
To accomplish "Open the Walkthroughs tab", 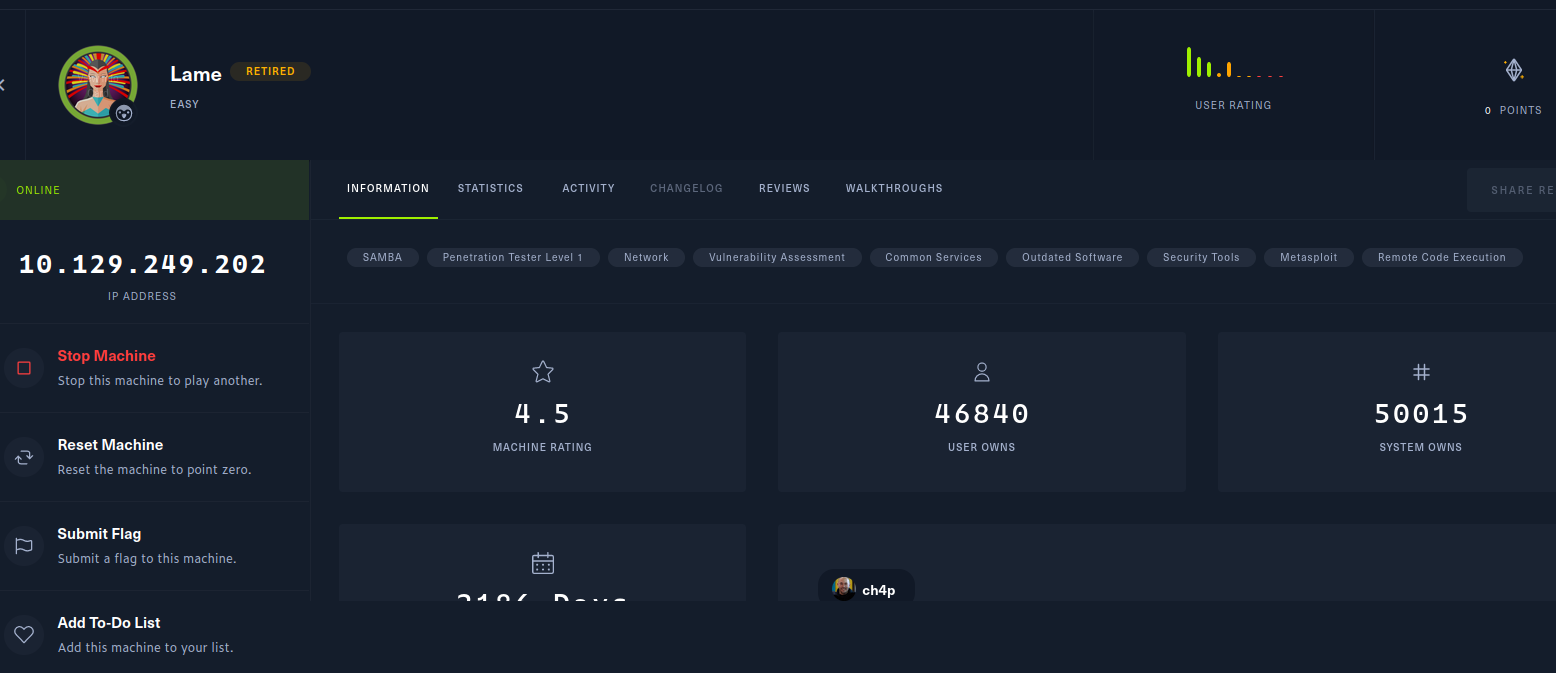I will pyautogui.click(x=894, y=188).
